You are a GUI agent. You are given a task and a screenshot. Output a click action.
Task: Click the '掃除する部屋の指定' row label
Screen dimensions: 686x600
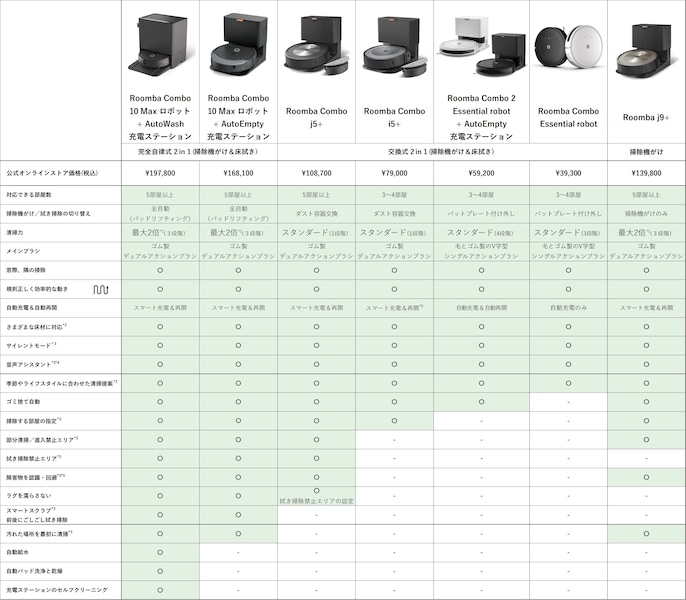coord(34,421)
